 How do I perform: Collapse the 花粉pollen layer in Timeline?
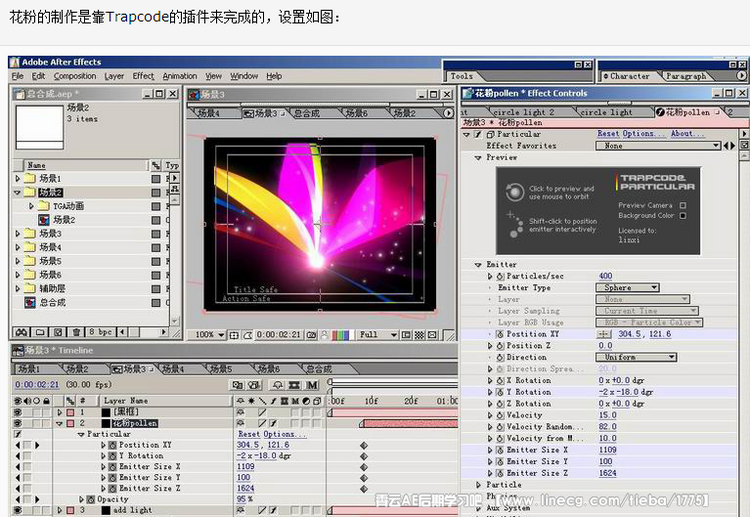[x=60, y=423]
